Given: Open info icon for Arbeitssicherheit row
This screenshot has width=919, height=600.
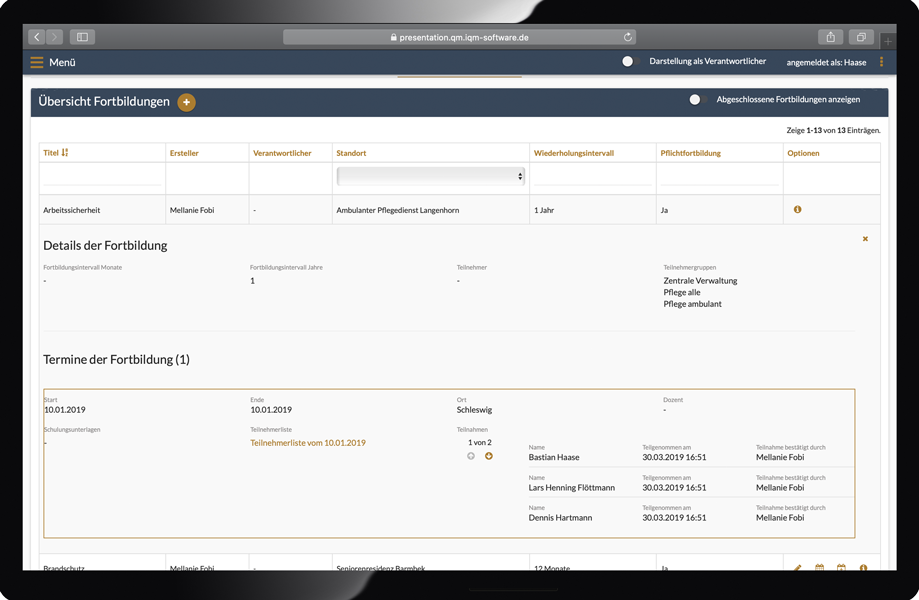Looking at the screenshot, I should 797,209.
